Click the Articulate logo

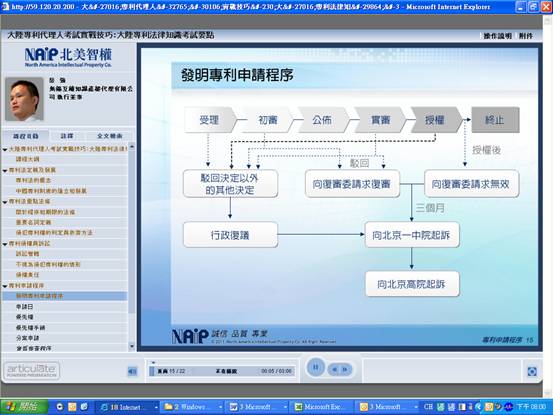(31, 370)
